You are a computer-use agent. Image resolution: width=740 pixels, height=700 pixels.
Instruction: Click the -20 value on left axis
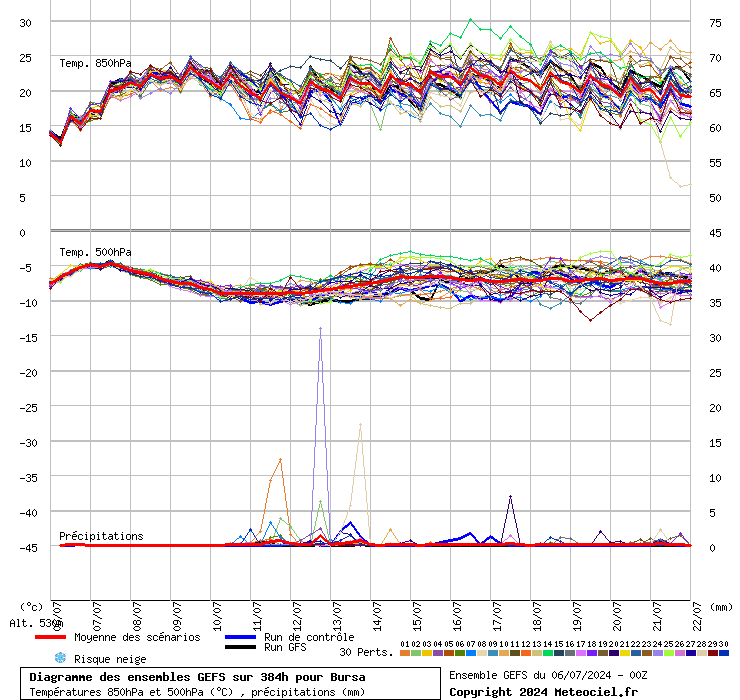(x=28, y=373)
